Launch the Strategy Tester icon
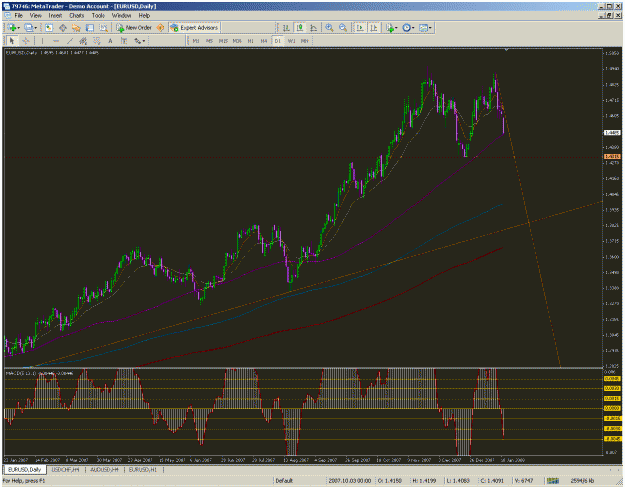Viewport: 625px width, 487px height. (x=104, y=28)
